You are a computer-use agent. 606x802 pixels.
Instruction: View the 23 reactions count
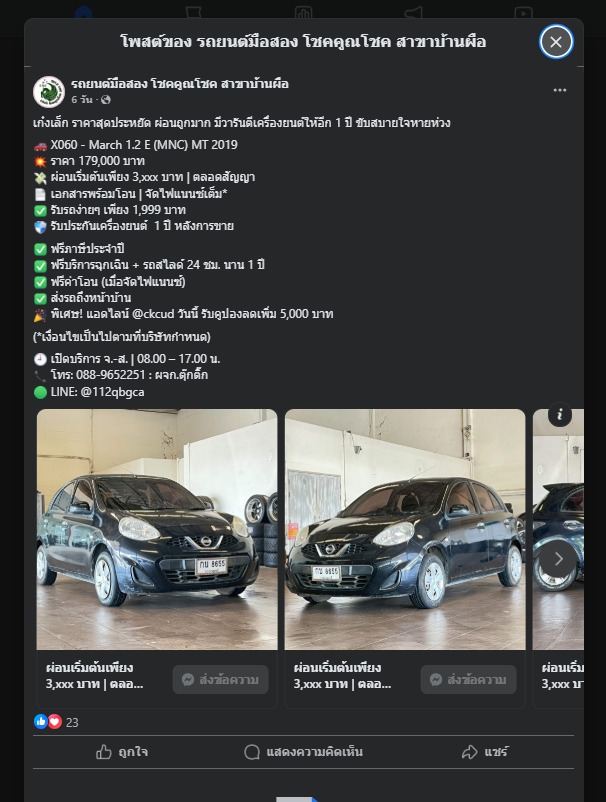72,722
